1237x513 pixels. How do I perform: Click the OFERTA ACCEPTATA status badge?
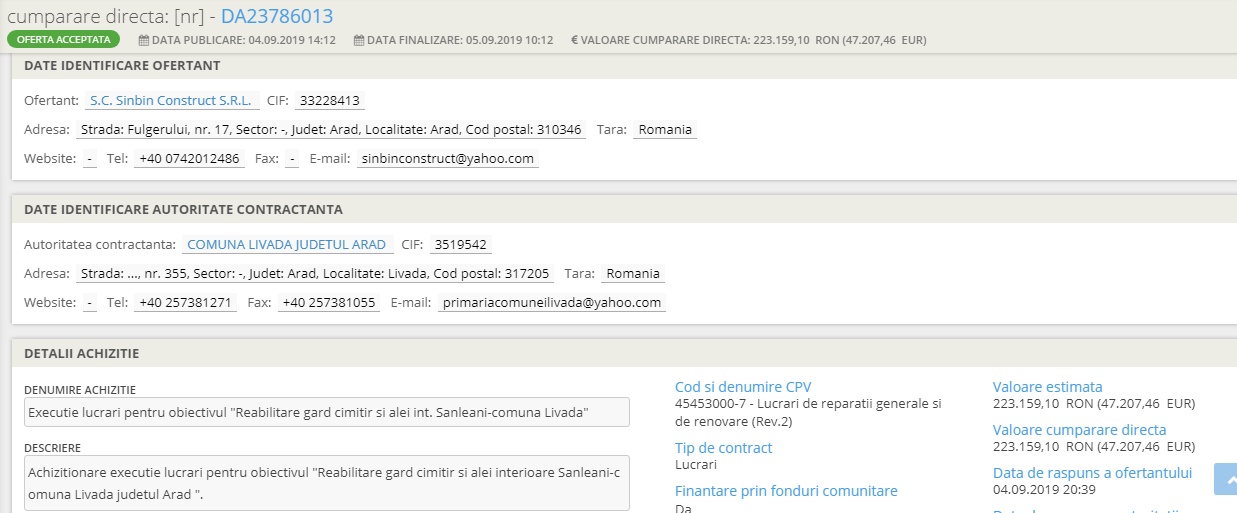point(63,40)
